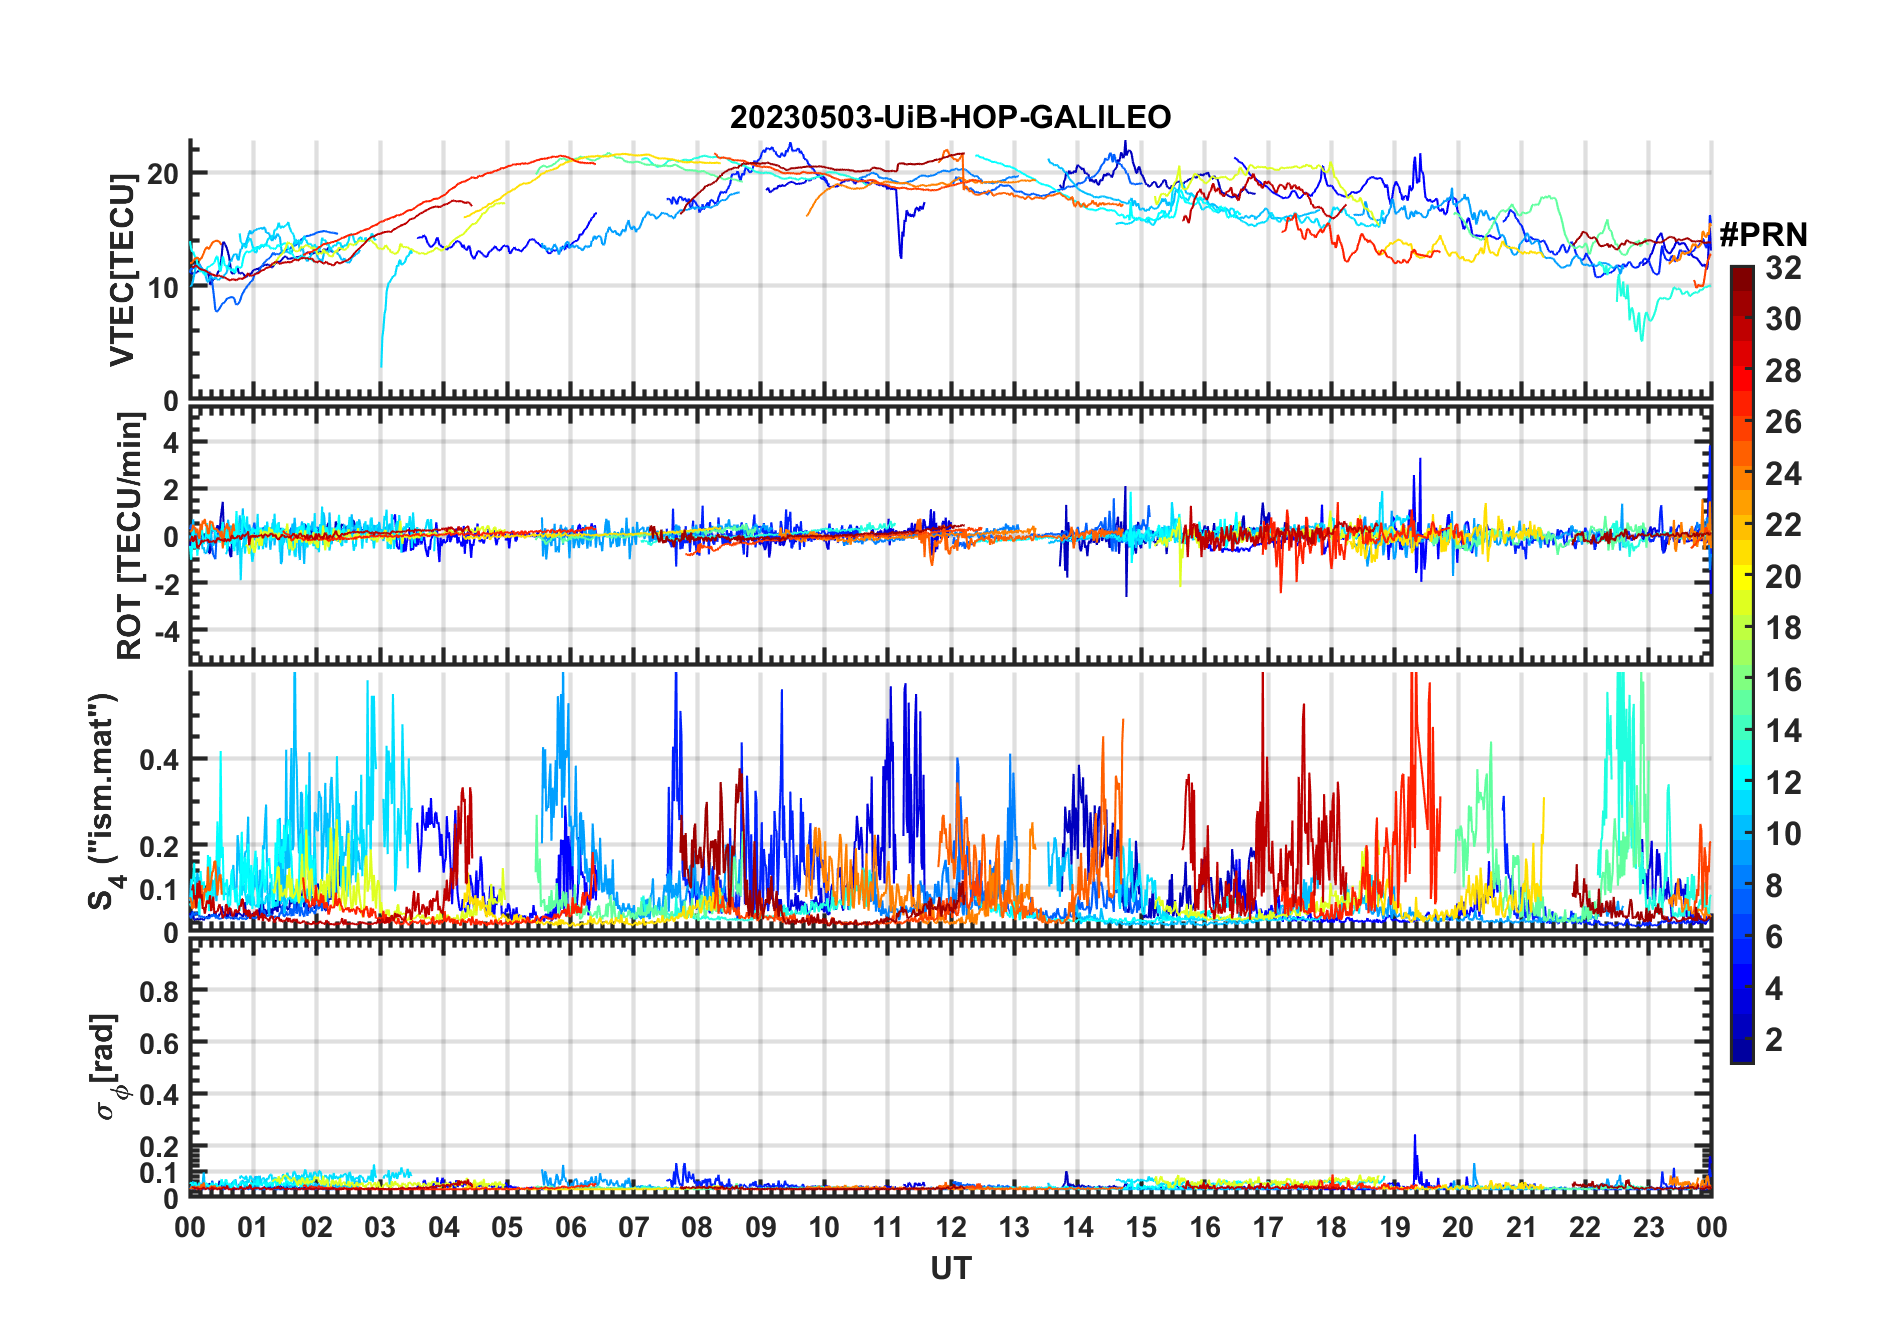Click the #PRN colorbar title
1902x1330 pixels.
(x=1763, y=235)
